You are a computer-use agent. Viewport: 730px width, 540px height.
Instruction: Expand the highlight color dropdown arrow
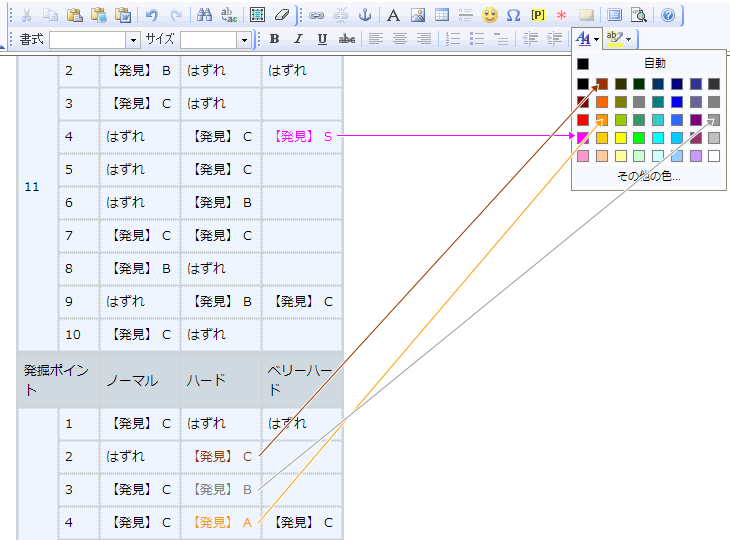click(629, 39)
